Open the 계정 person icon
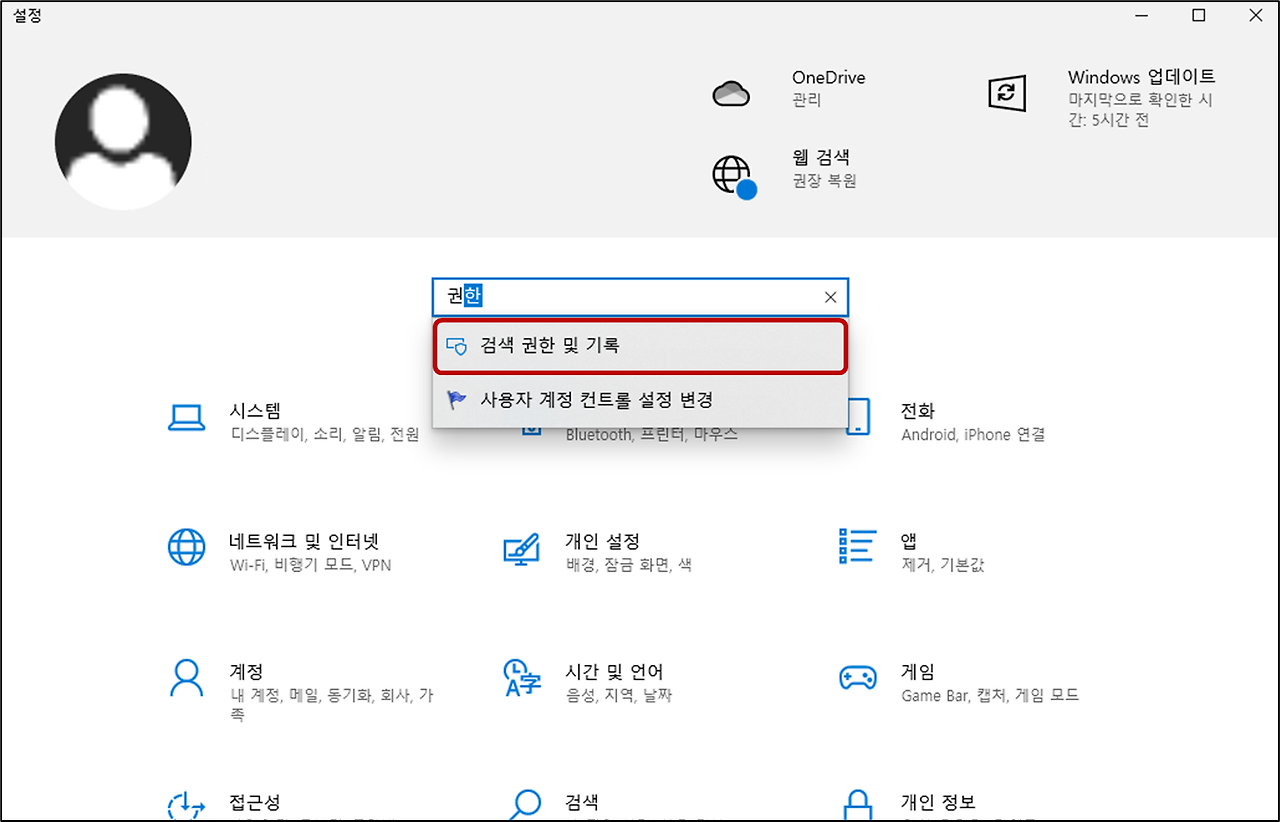Screen dimensions: 1280x822 click(187, 678)
